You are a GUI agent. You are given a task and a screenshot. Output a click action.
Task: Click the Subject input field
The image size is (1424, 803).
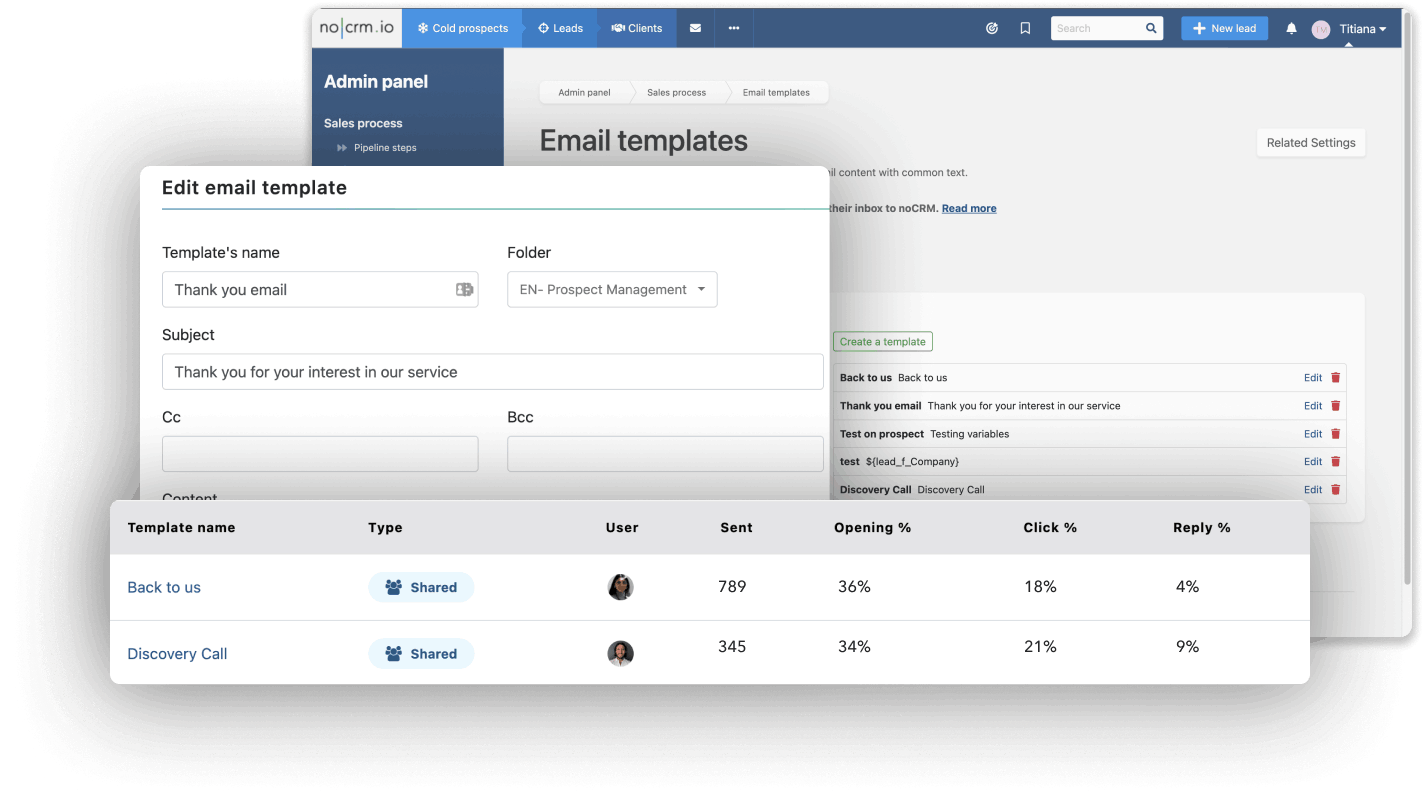point(492,372)
